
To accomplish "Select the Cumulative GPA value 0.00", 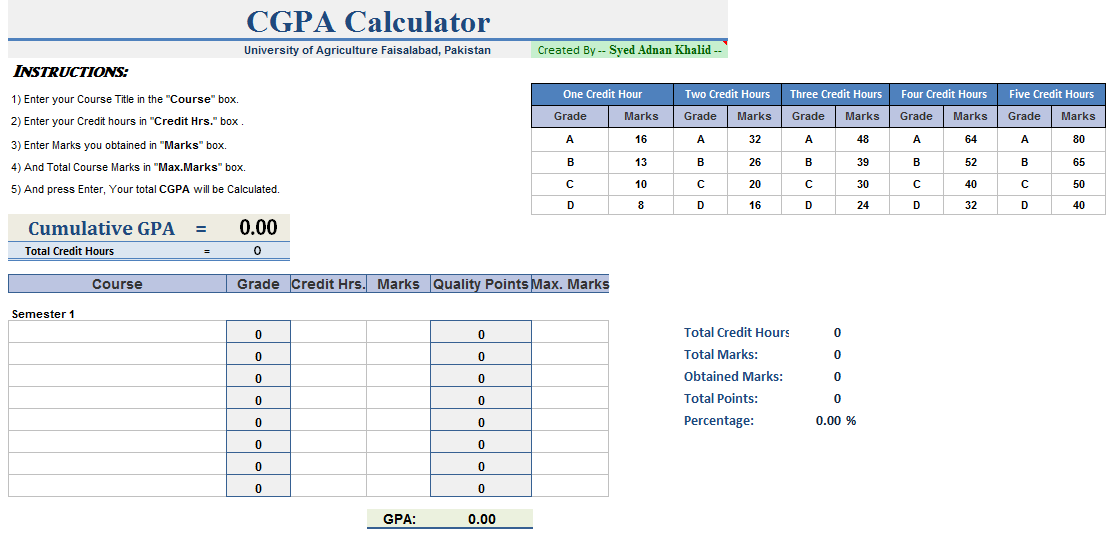I will click(258, 228).
